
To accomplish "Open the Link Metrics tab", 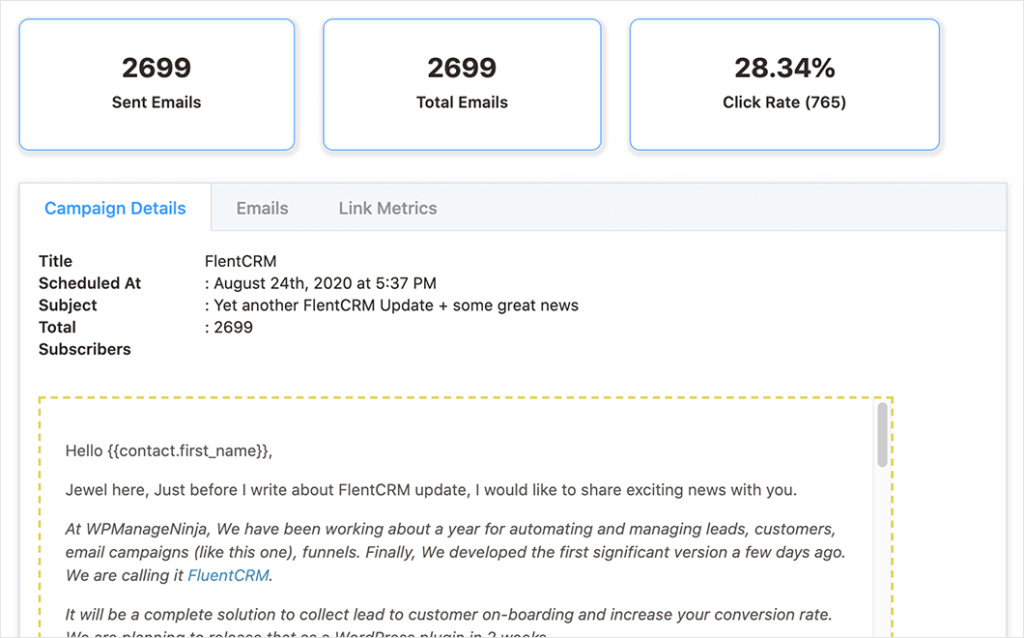I will [386, 208].
